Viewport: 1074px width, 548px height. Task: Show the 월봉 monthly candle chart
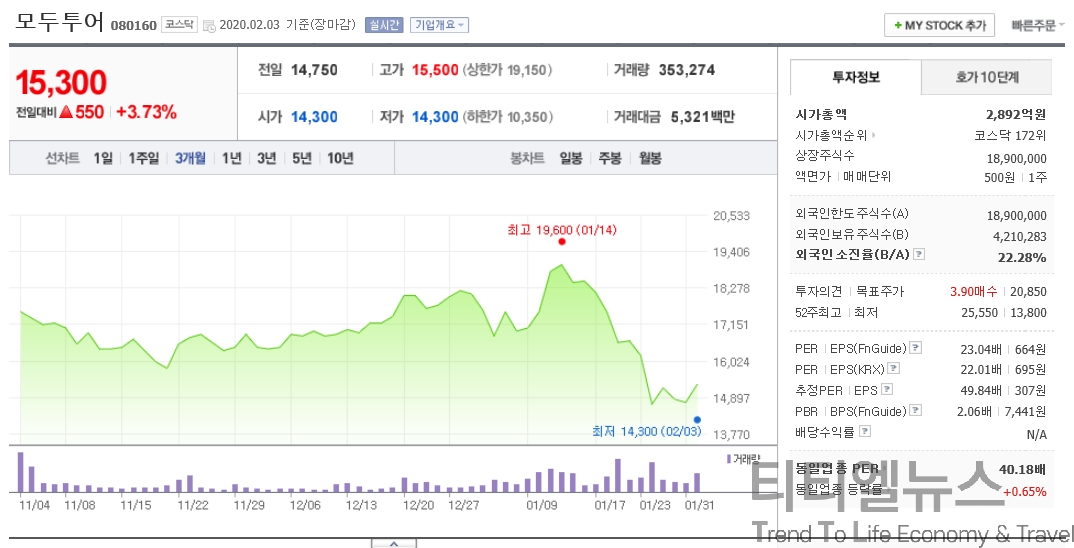click(x=650, y=158)
